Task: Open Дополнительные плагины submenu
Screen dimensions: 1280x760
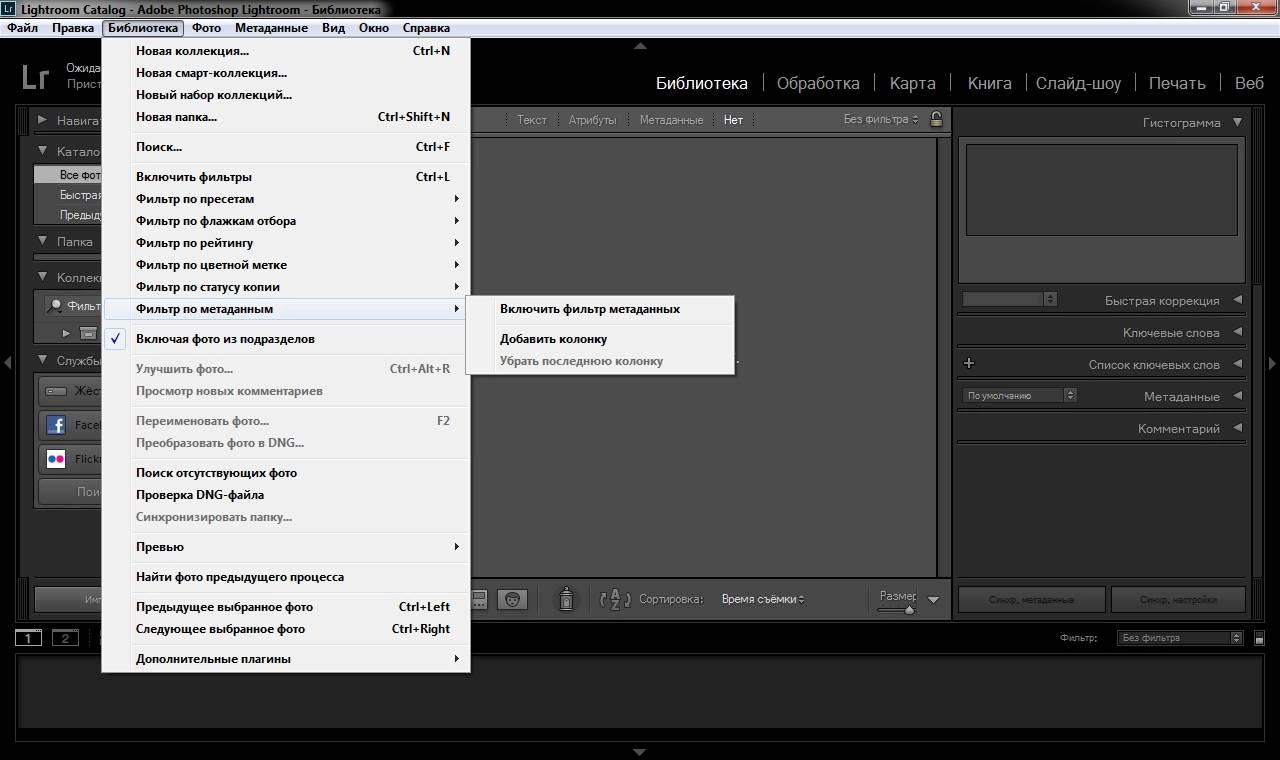Action: 286,659
